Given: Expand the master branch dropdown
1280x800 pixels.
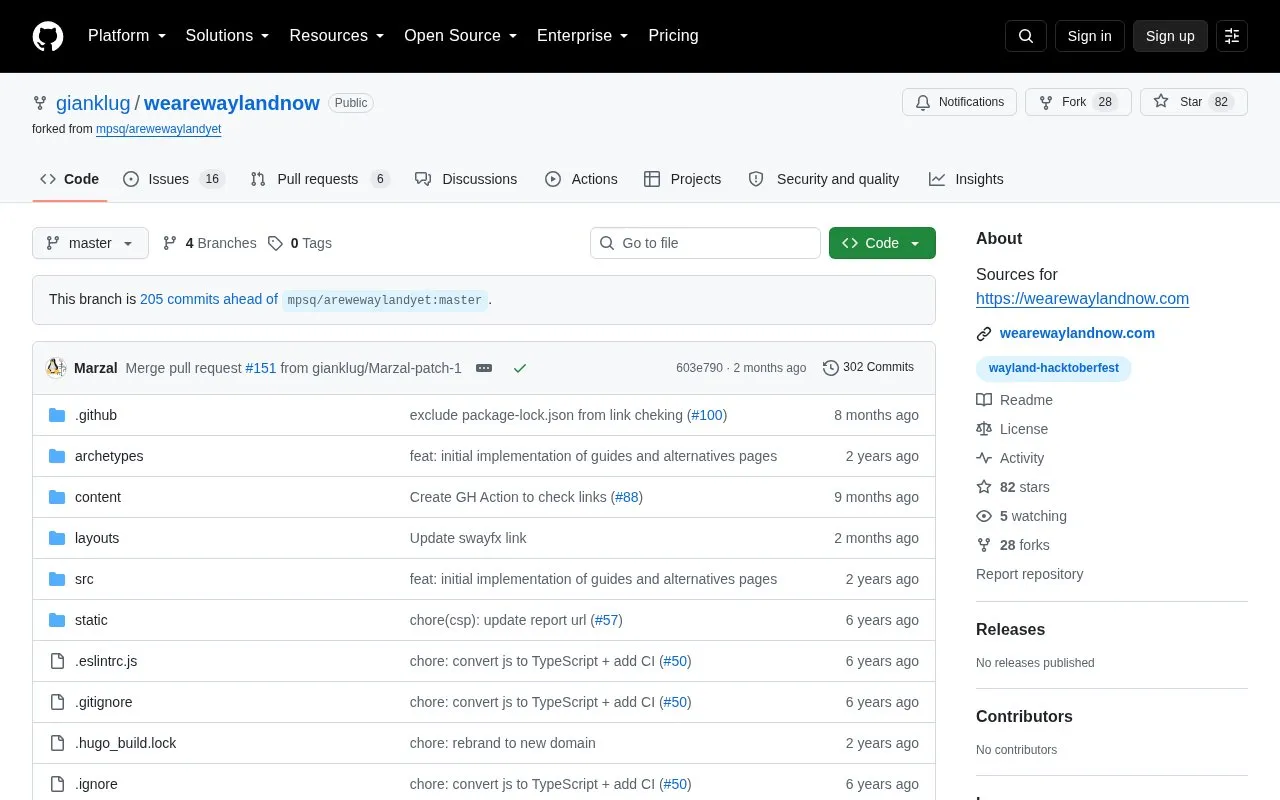Looking at the screenshot, I should (x=90, y=243).
